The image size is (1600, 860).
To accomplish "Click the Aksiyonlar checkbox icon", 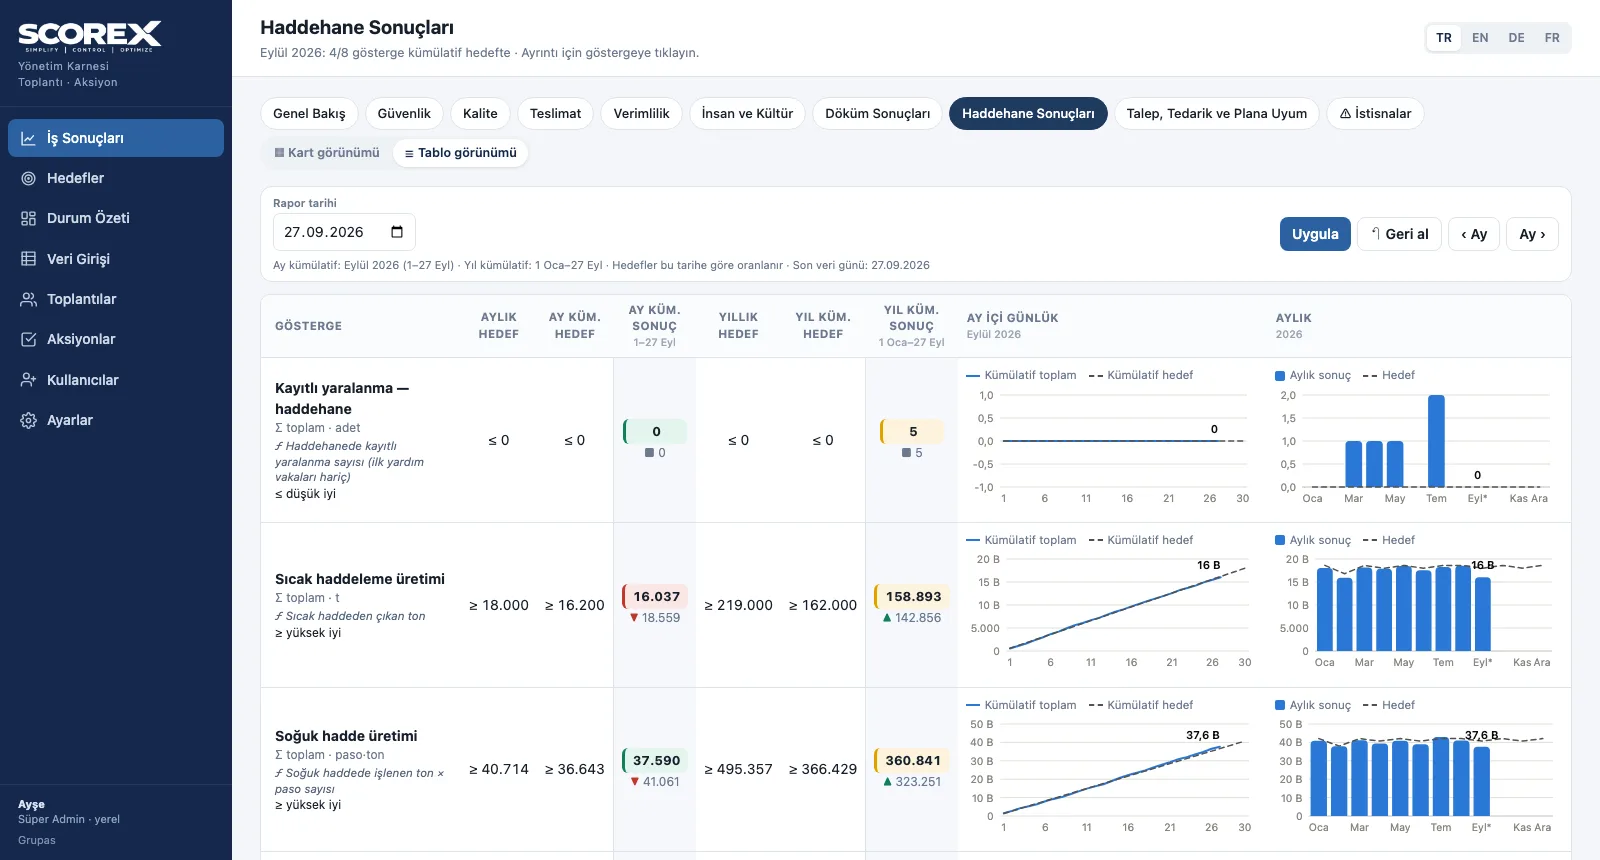I will tap(29, 339).
